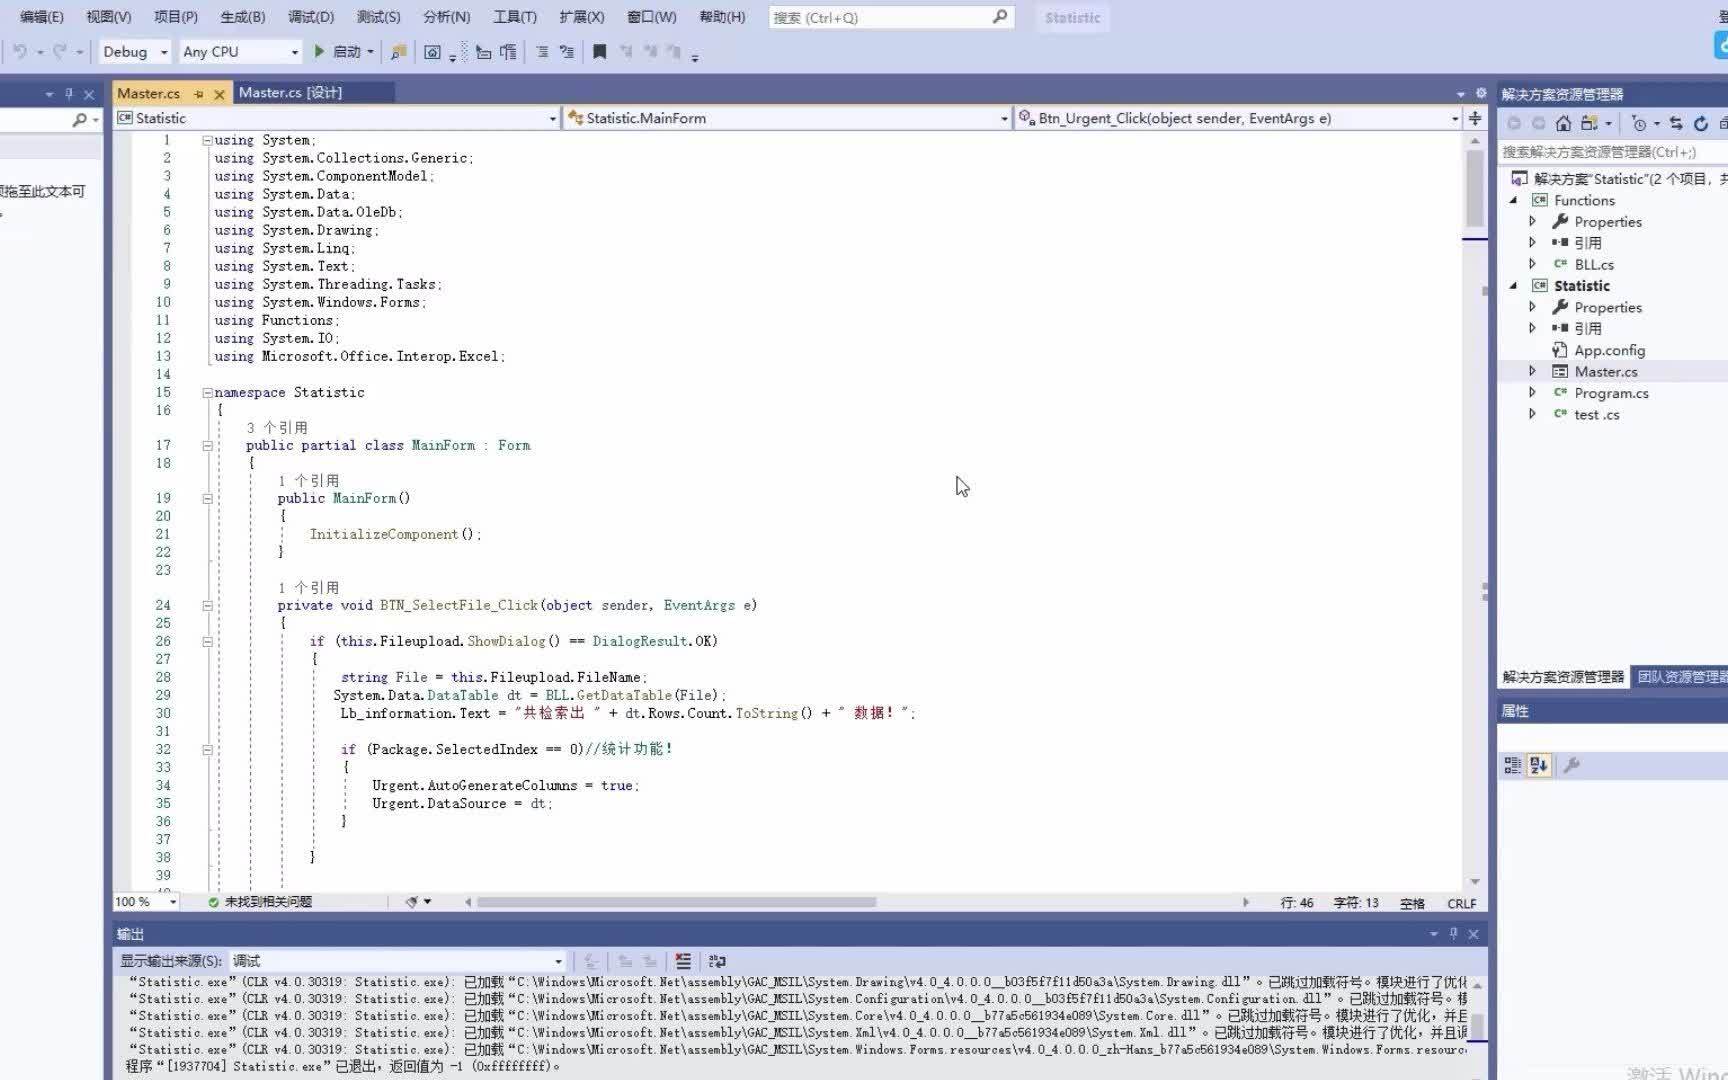Viewport: 1728px width, 1080px height.
Task: Collapse the MainForm class region at line 17
Action: tap(206, 445)
